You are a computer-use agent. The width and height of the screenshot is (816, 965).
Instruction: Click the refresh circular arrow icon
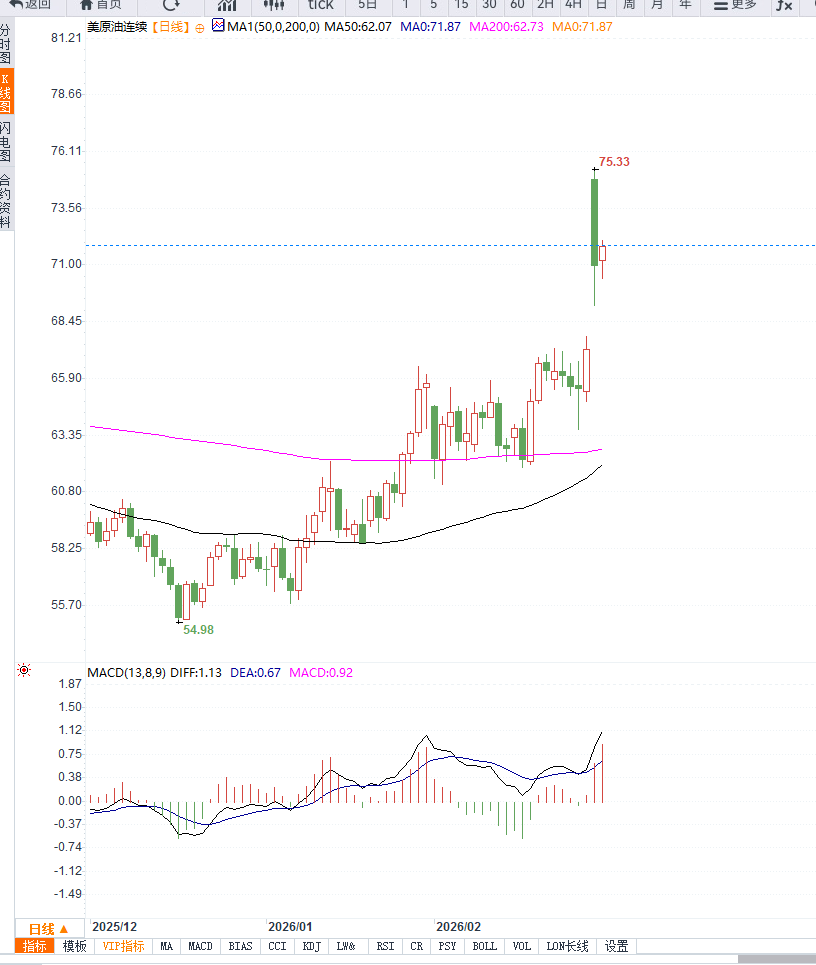[x=171, y=5]
